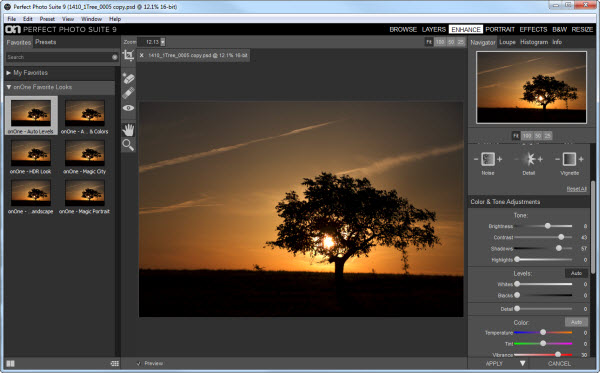
Task: Toggle the Preview checkbox
Action: [x=139, y=363]
